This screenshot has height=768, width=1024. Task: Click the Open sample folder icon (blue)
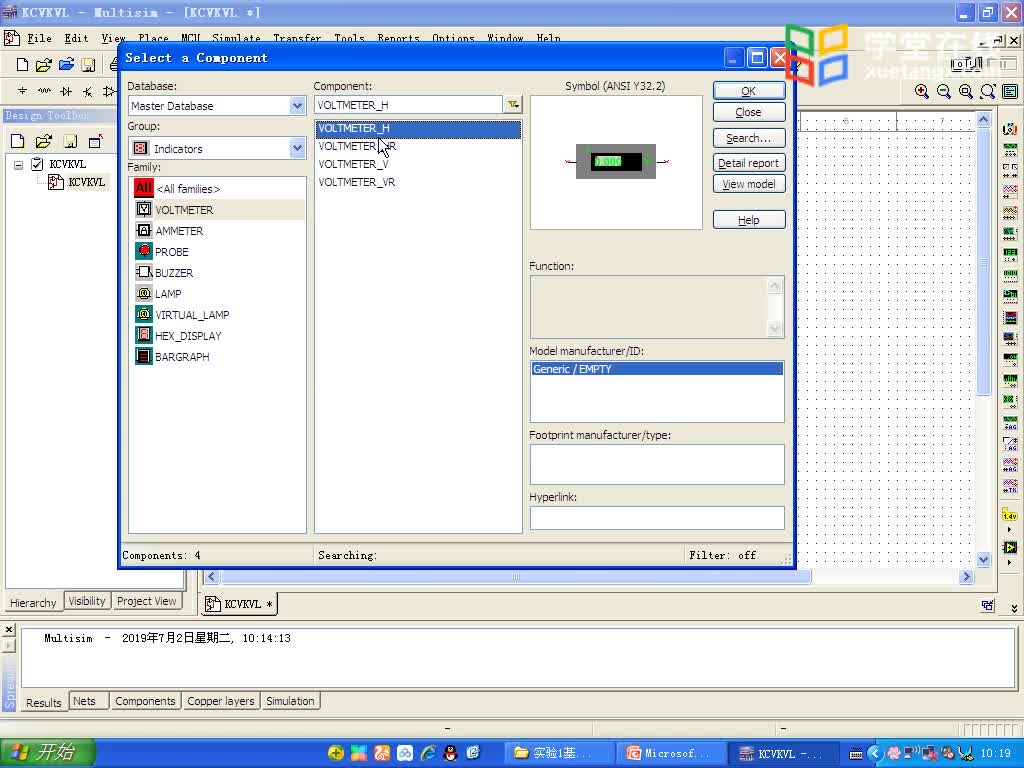[x=66, y=64]
